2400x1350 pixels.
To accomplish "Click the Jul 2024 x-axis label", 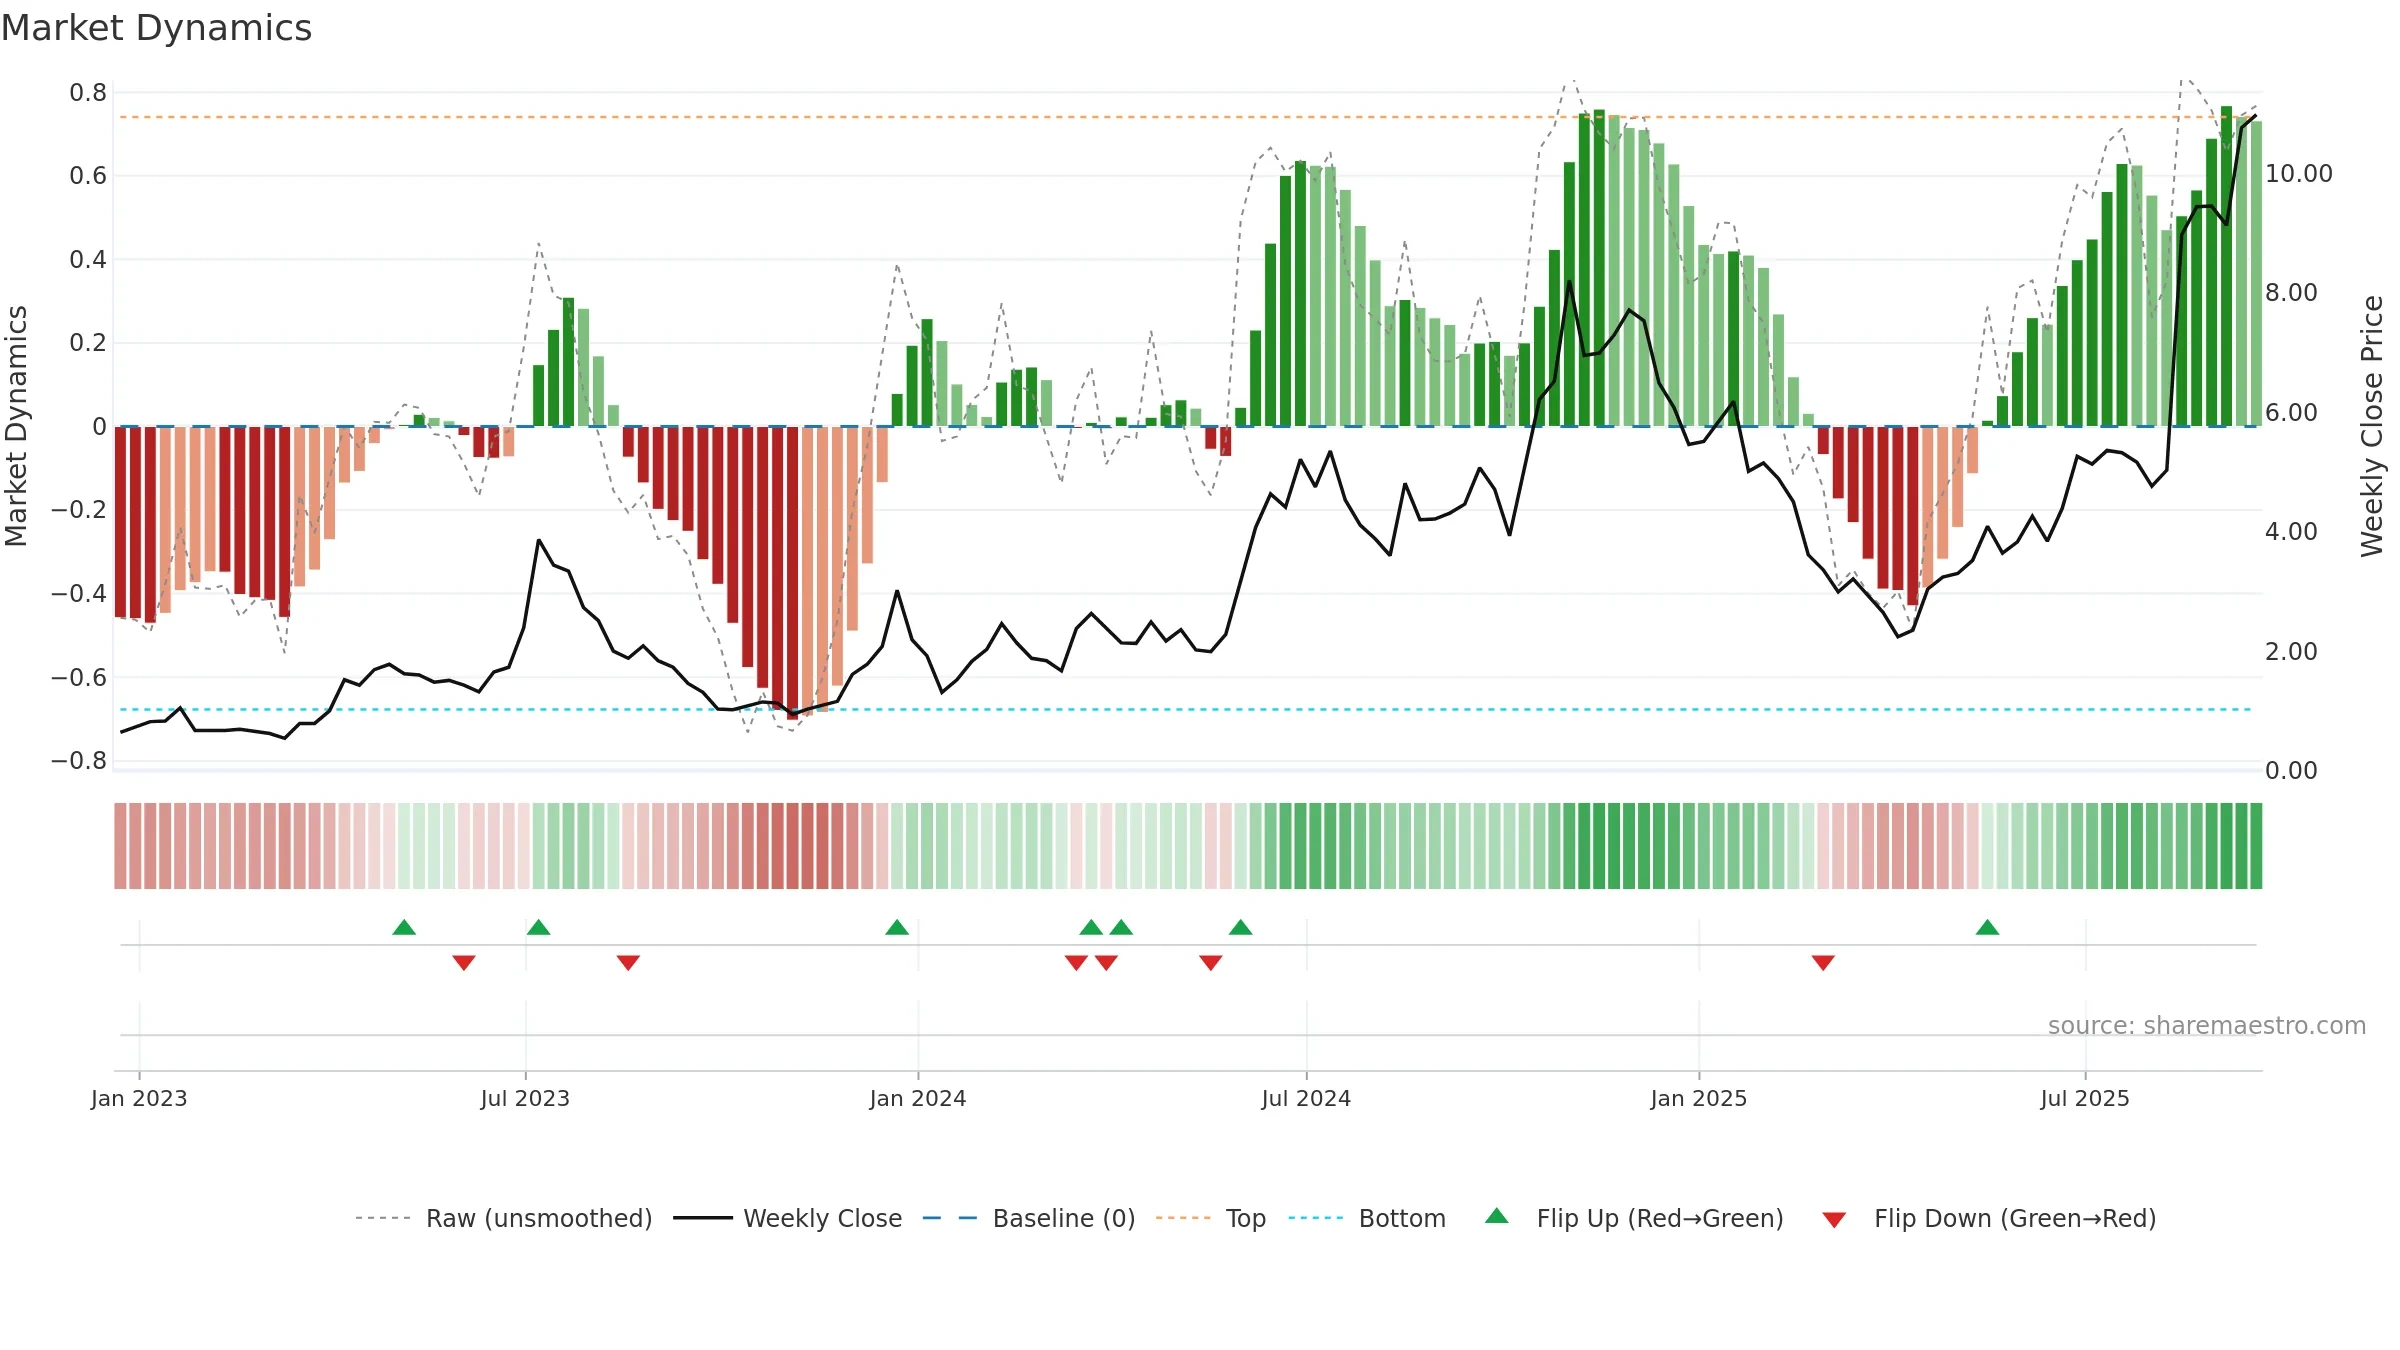I will pos(1306,1098).
